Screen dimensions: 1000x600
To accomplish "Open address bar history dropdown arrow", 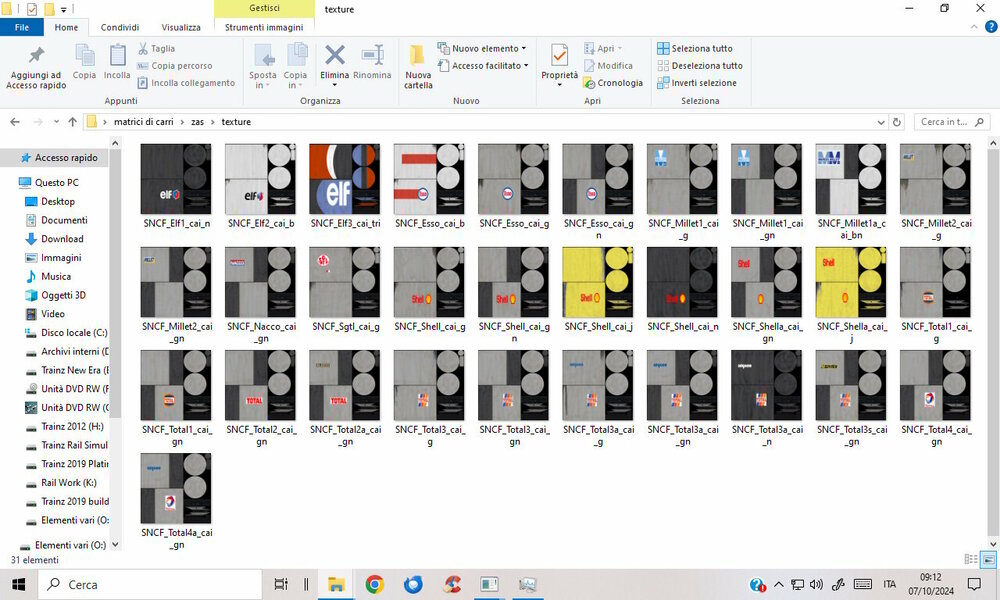I will coord(881,122).
